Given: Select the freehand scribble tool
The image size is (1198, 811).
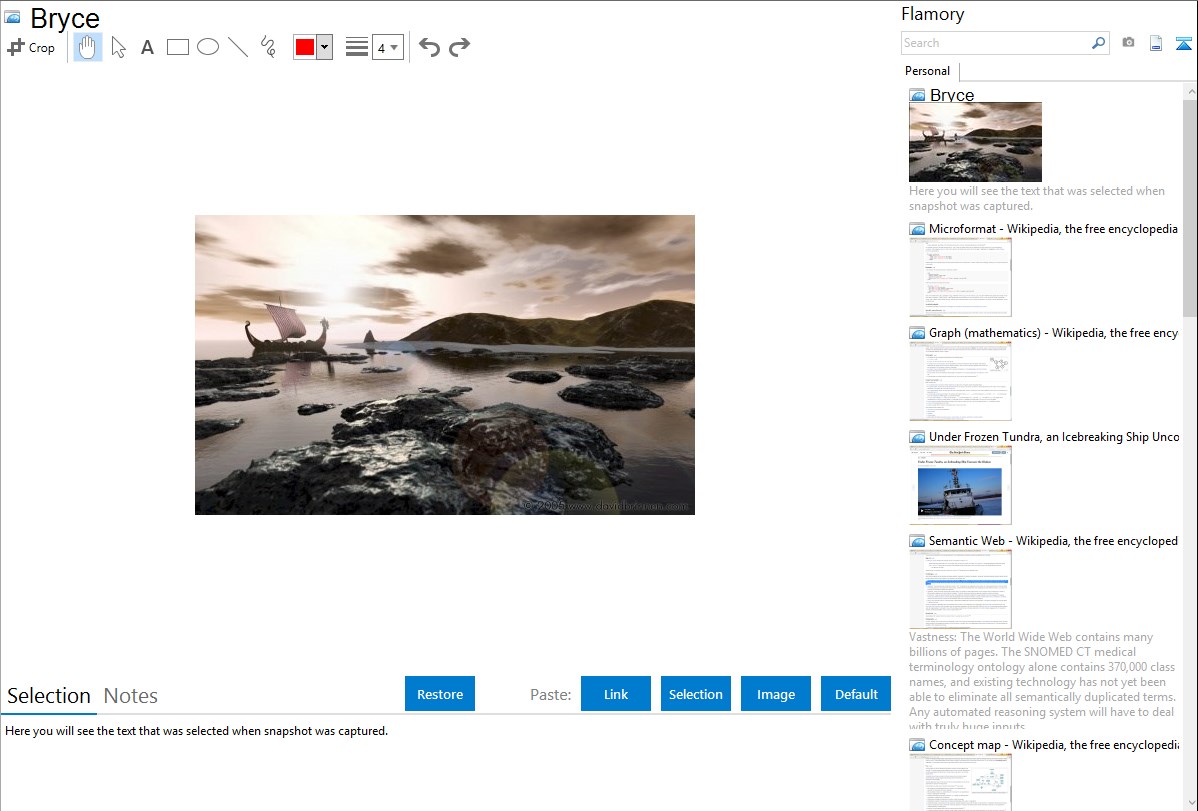Looking at the screenshot, I should pos(268,47).
